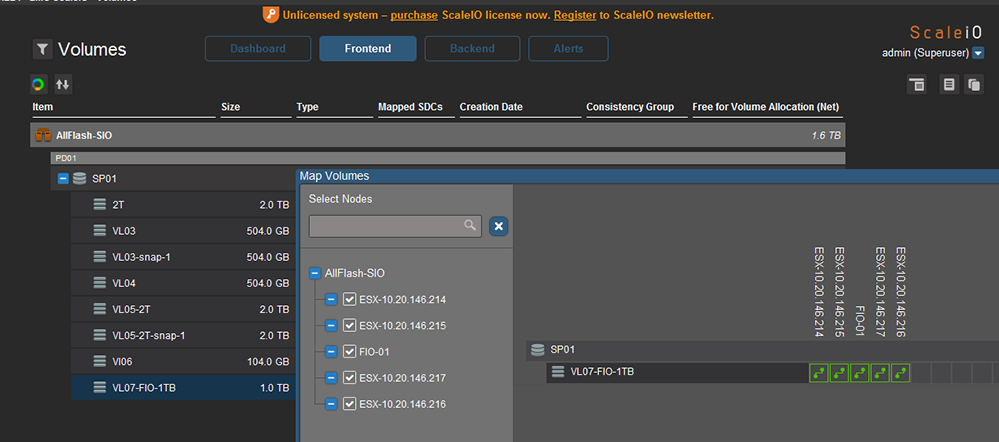Click the document list icon at top right
Image resolution: width=999 pixels, height=442 pixels.
pos(949,85)
